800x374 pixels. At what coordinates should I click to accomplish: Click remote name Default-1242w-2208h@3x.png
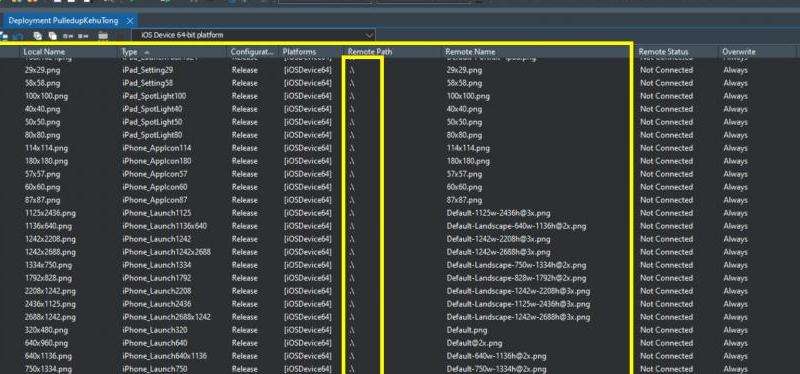tap(498, 239)
